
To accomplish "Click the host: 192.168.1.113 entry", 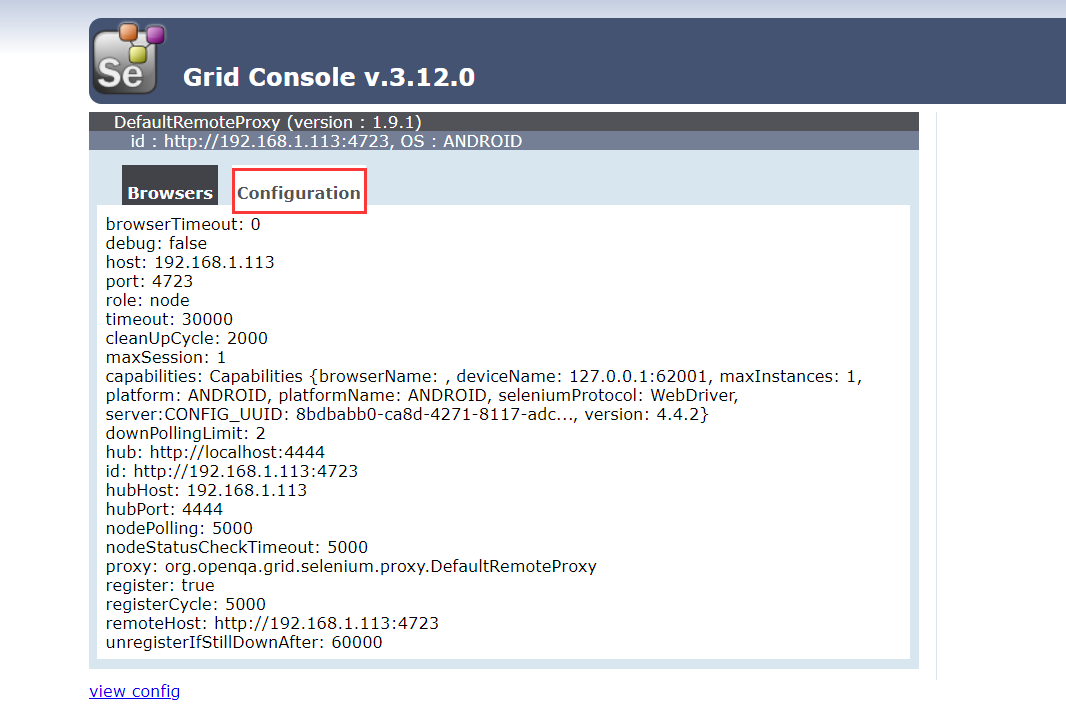I will [190, 263].
